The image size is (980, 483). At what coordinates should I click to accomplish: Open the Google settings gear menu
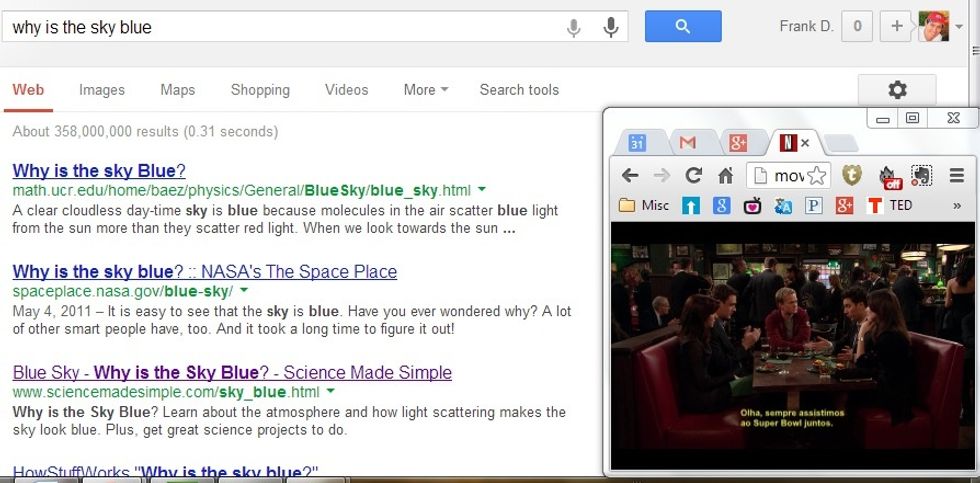pos(898,90)
